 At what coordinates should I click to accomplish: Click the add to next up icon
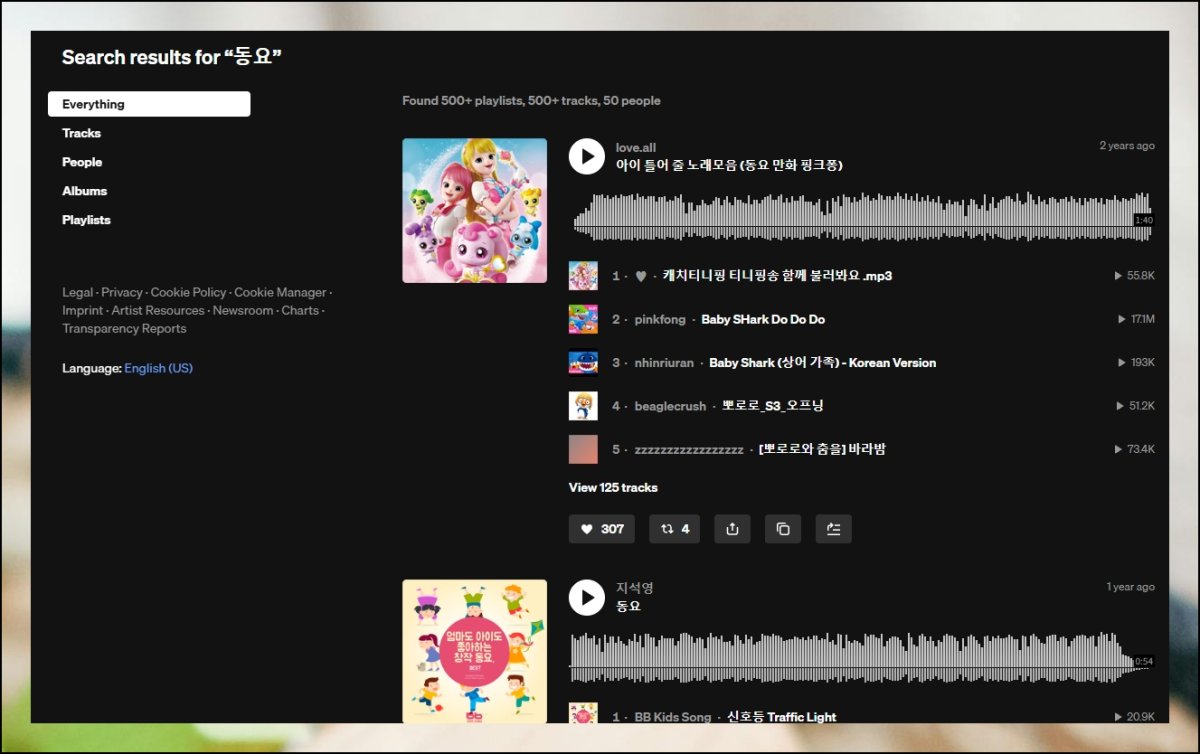[834, 529]
